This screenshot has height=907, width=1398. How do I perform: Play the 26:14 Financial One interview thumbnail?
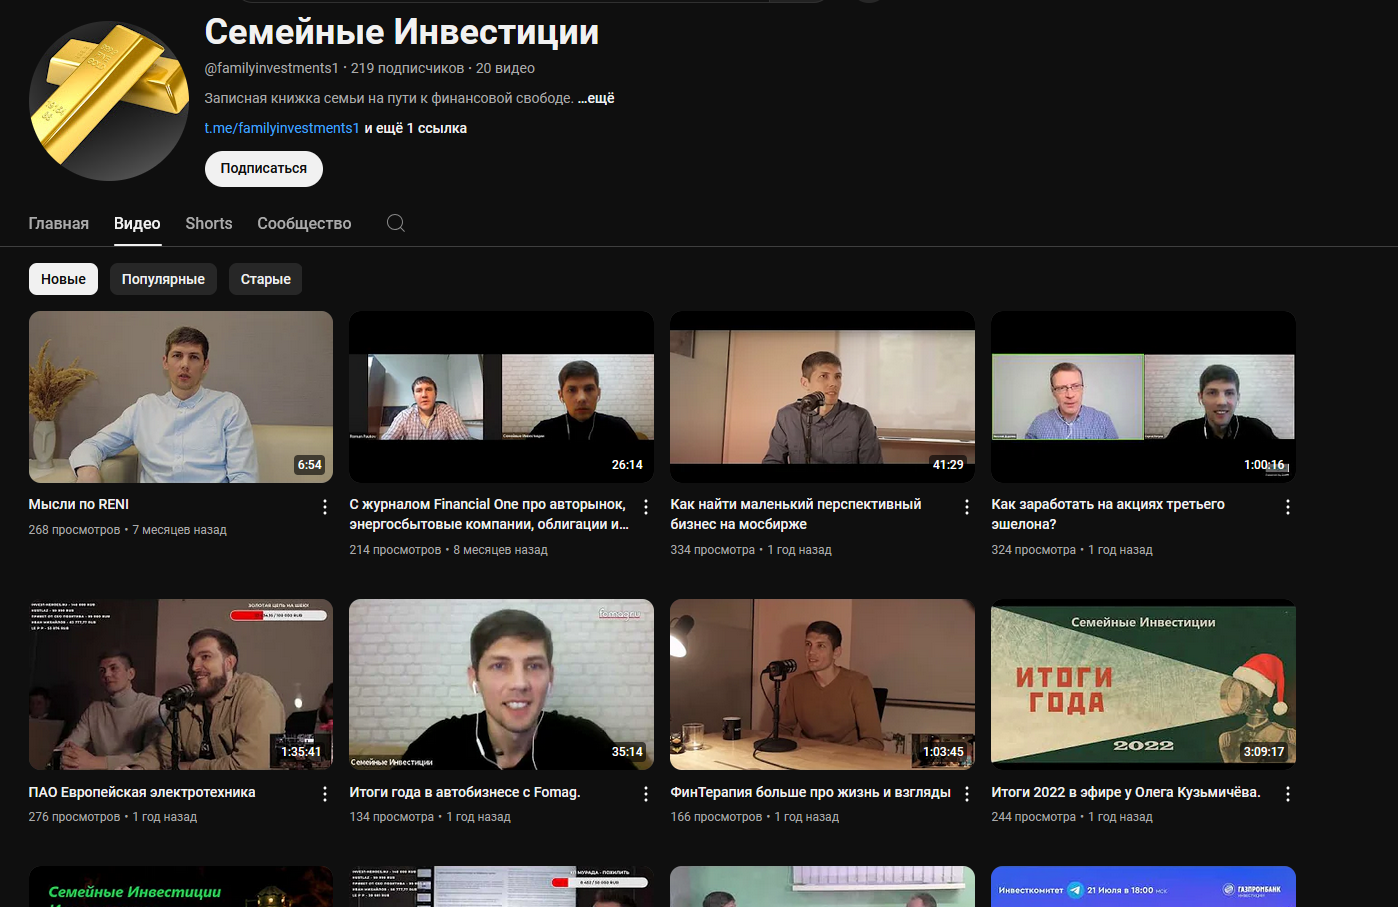click(501, 397)
